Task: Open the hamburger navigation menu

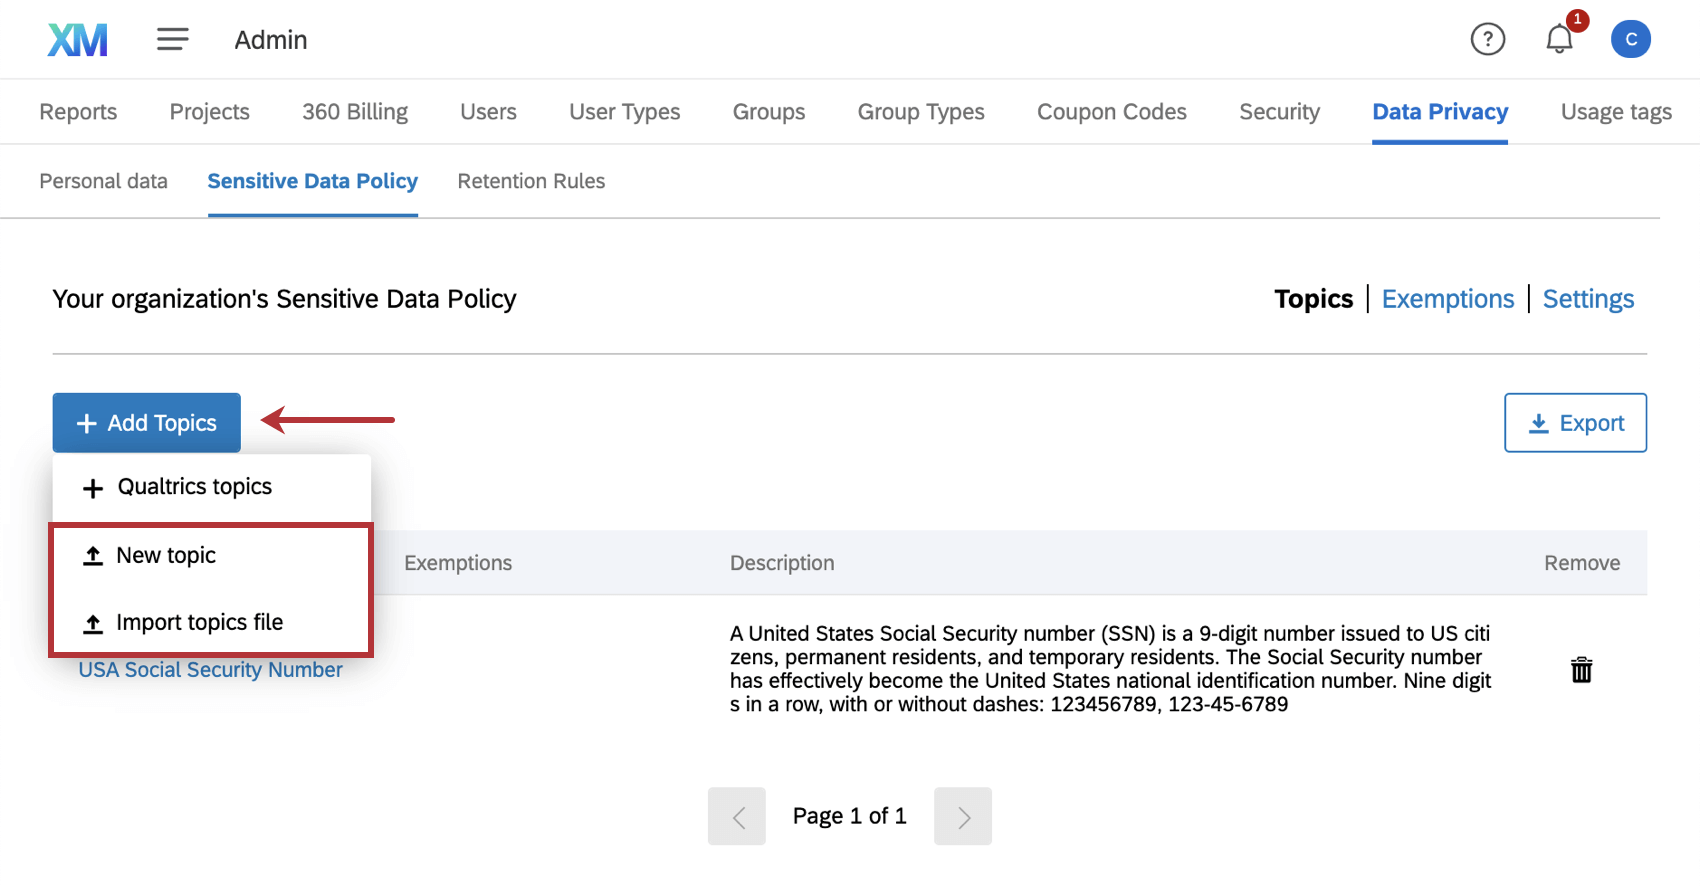Action: 172,40
